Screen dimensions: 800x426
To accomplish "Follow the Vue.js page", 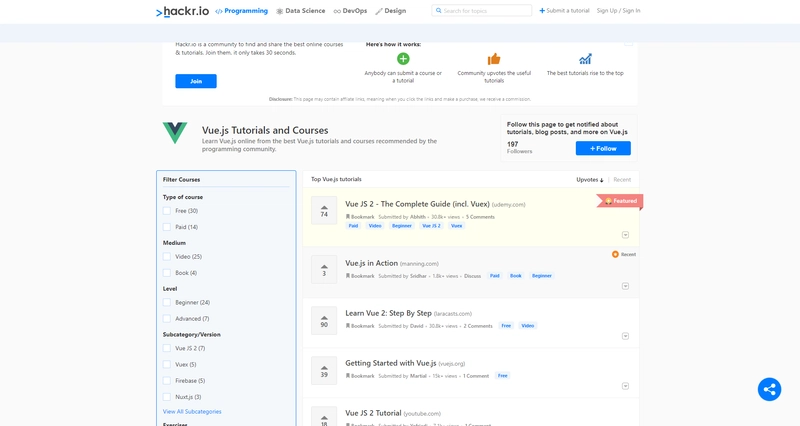I will point(603,148).
